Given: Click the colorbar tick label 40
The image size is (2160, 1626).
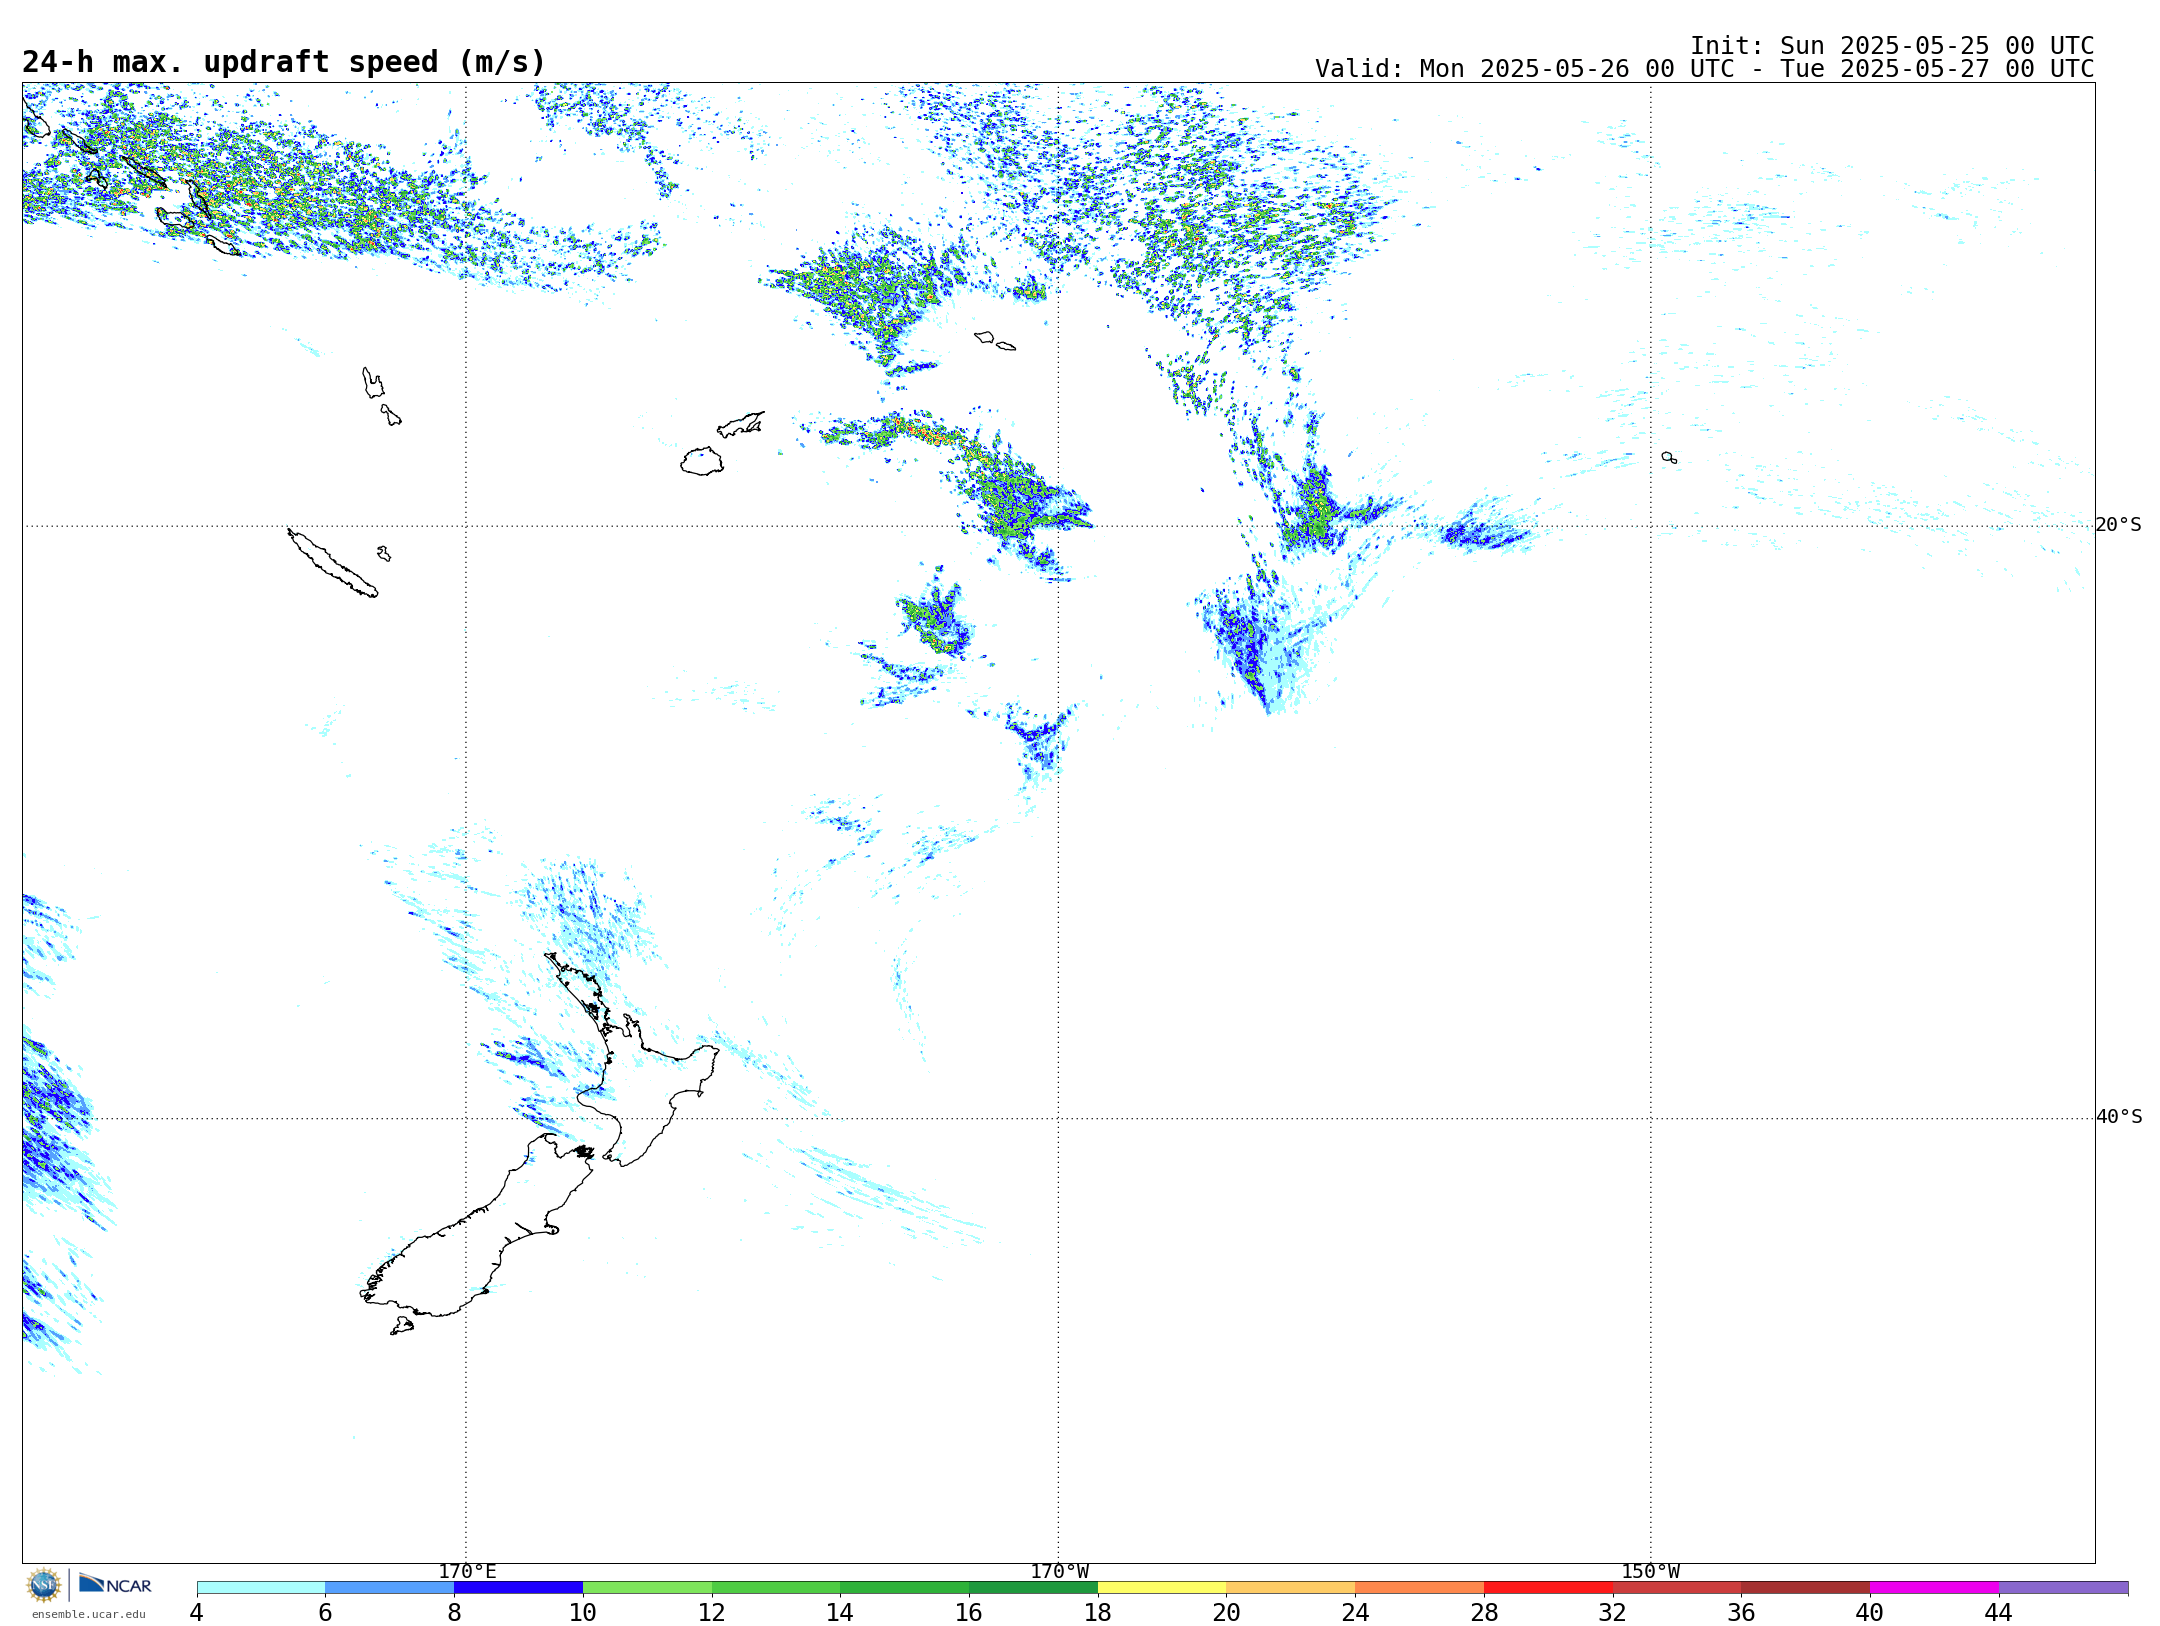Looking at the screenshot, I should (x=1870, y=1613).
